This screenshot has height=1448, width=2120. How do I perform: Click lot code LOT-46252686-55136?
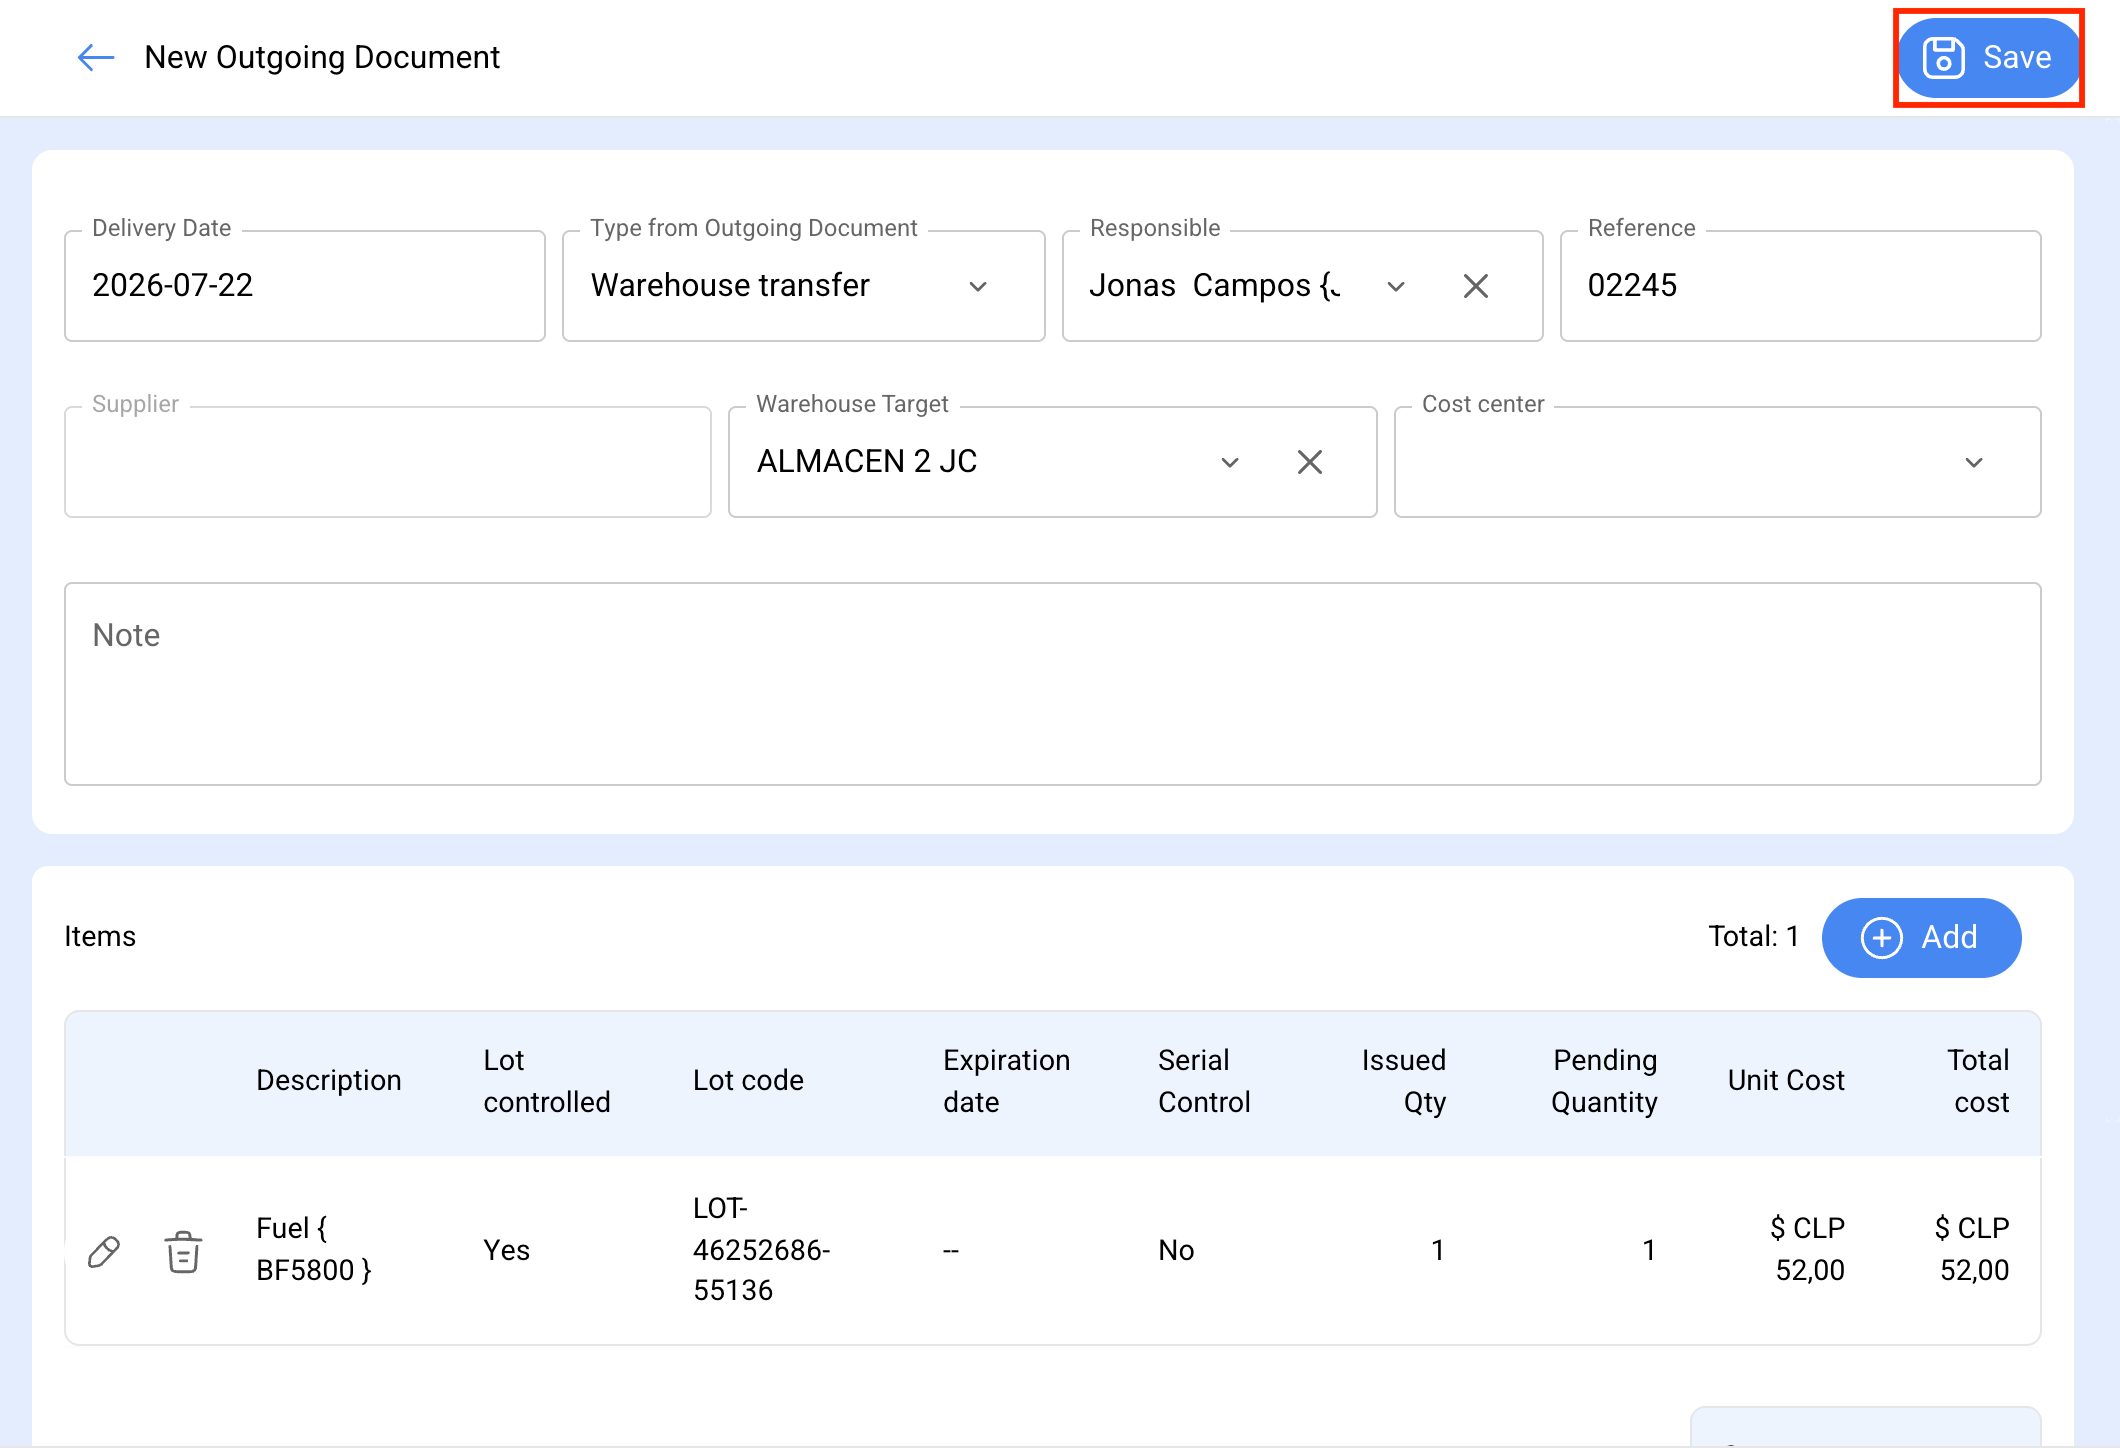pyautogui.click(x=762, y=1250)
